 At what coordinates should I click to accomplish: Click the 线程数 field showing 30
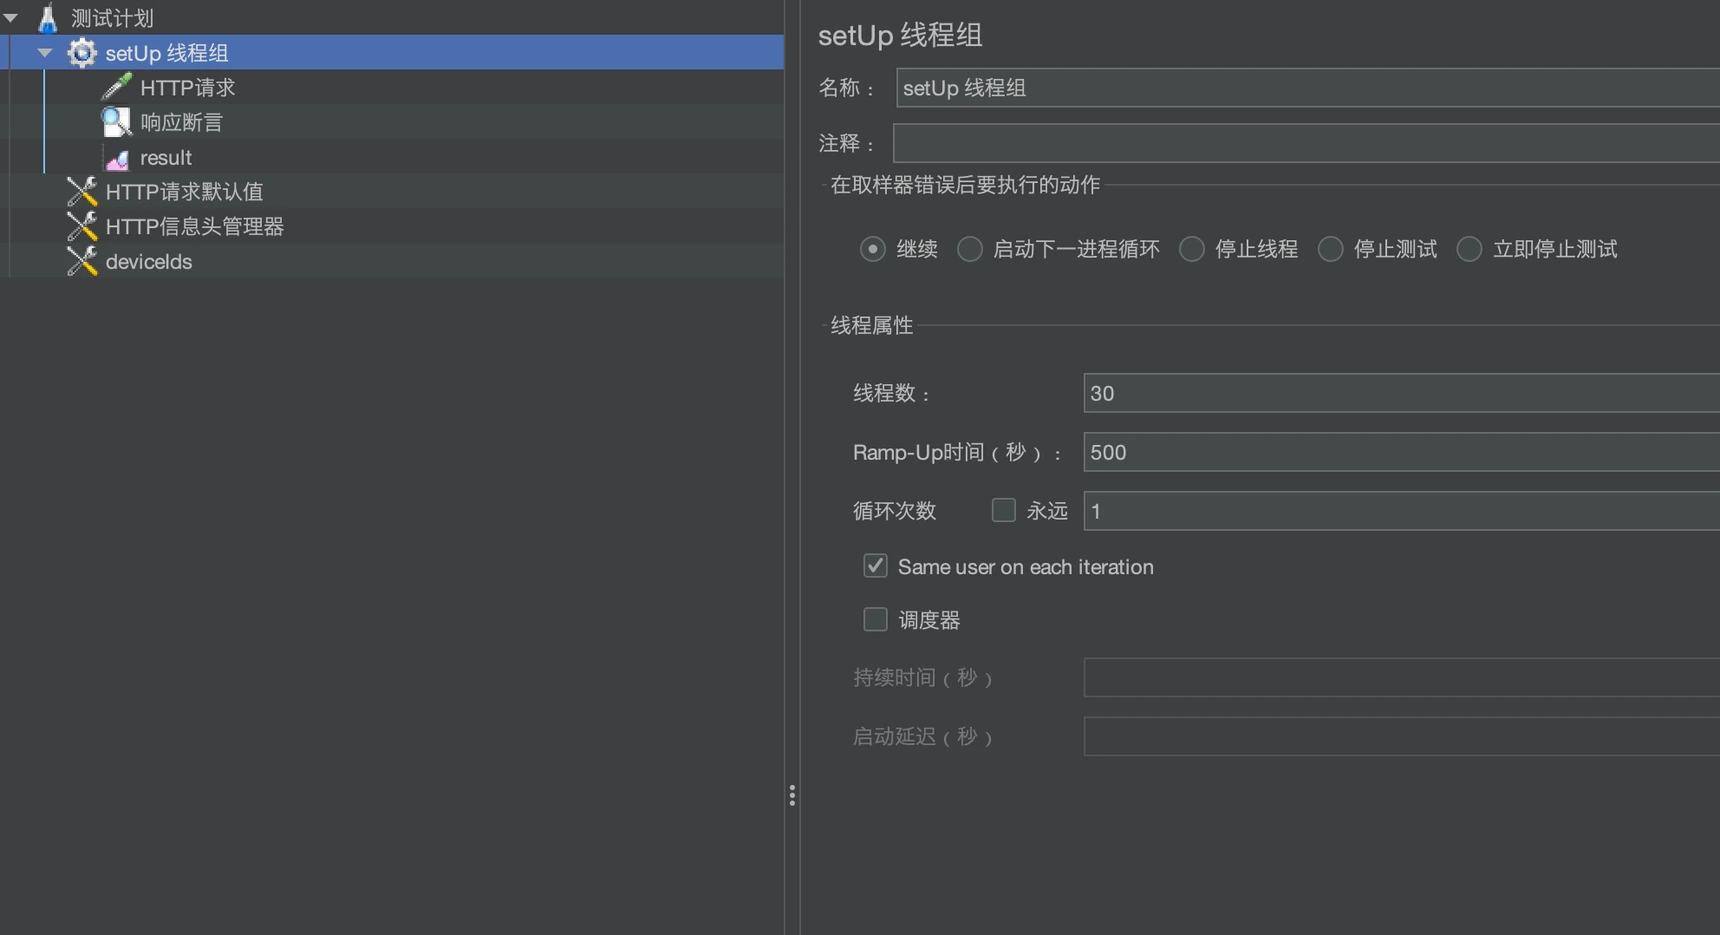click(1402, 393)
